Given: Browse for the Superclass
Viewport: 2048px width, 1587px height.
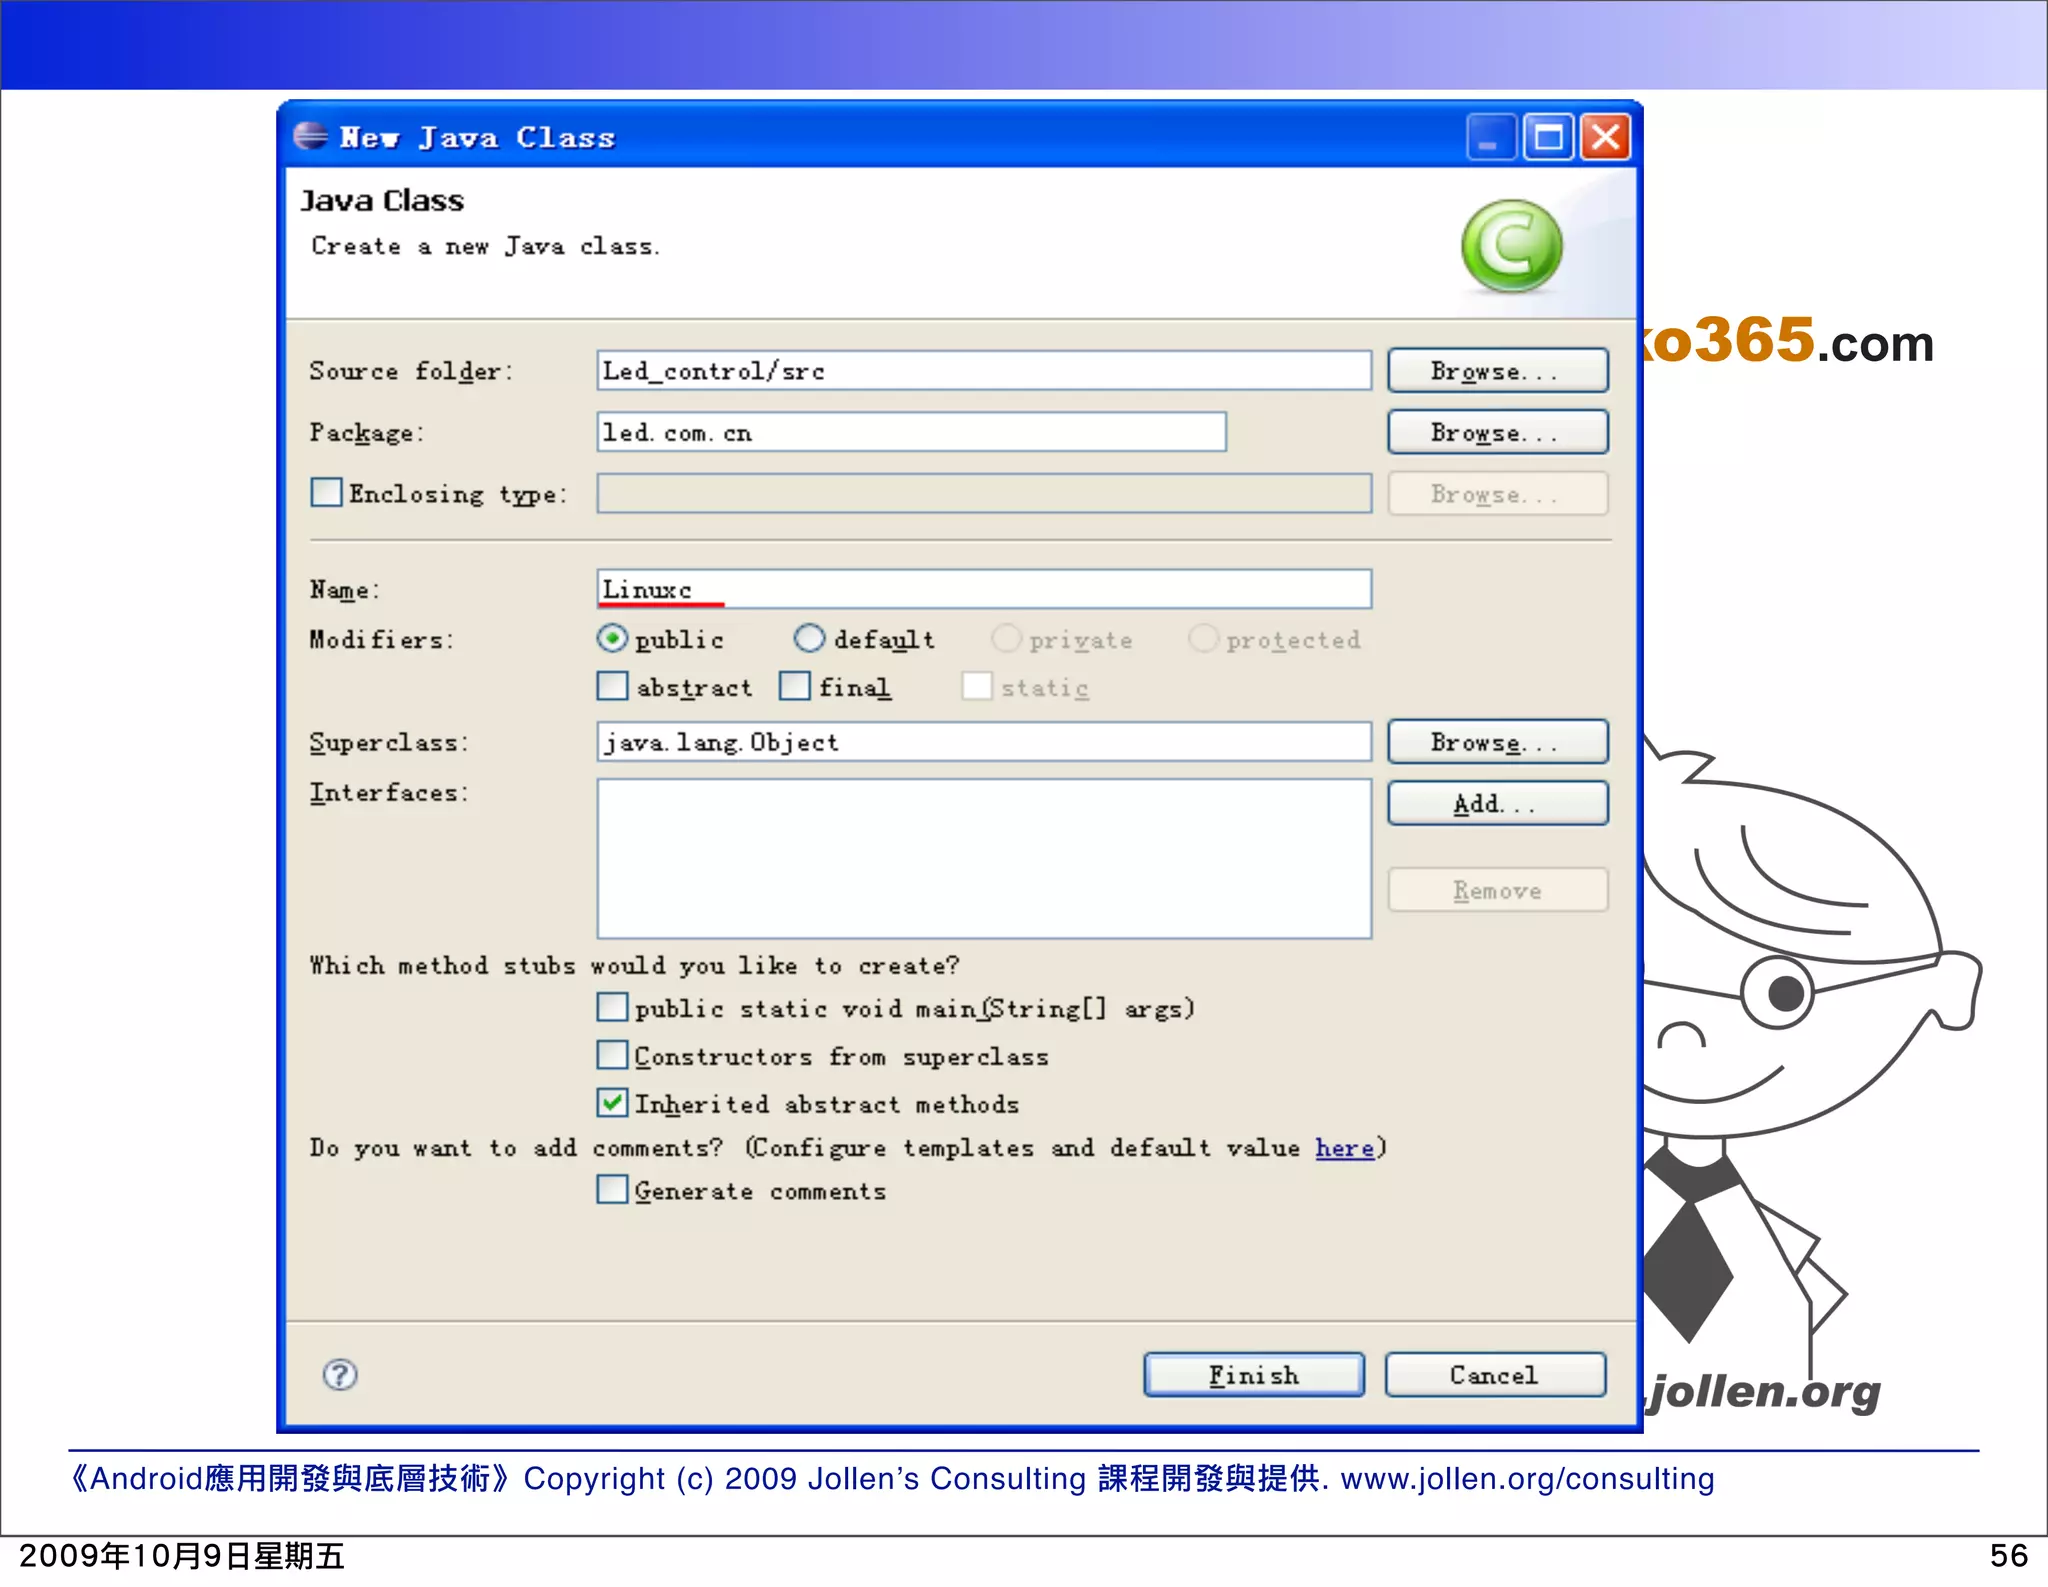Looking at the screenshot, I should [1497, 742].
